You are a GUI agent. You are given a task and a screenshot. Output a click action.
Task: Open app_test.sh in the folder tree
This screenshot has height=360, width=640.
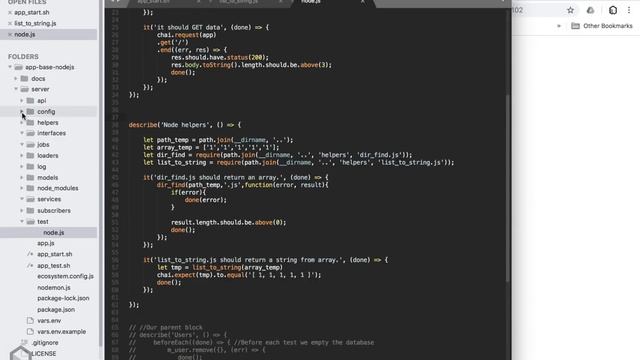(x=53, y=266)
